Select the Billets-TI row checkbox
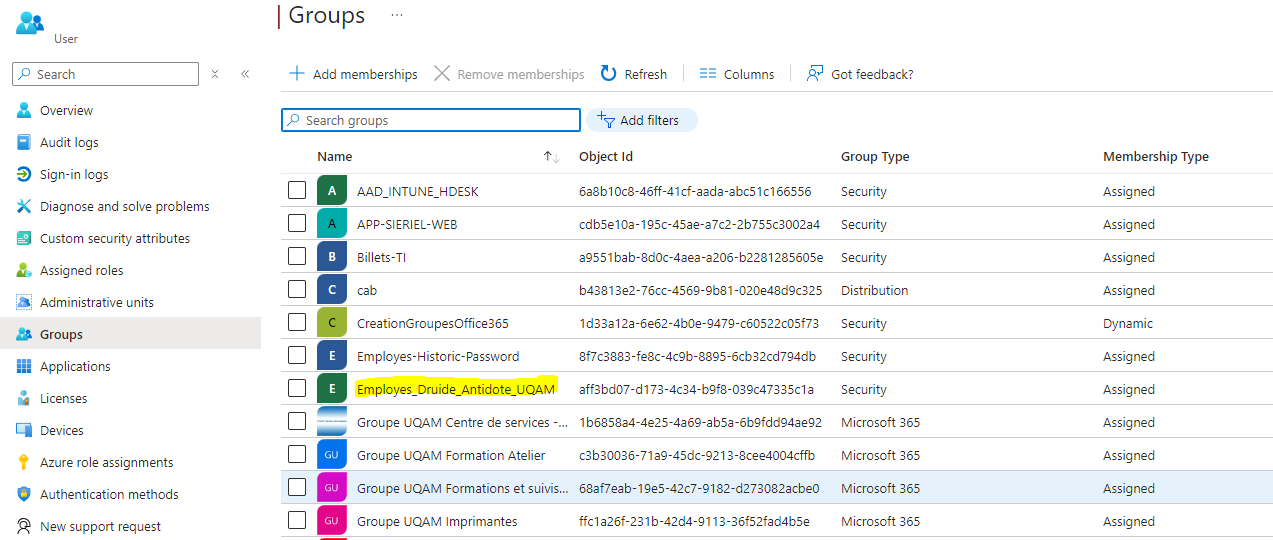 (x=297, y=257)
